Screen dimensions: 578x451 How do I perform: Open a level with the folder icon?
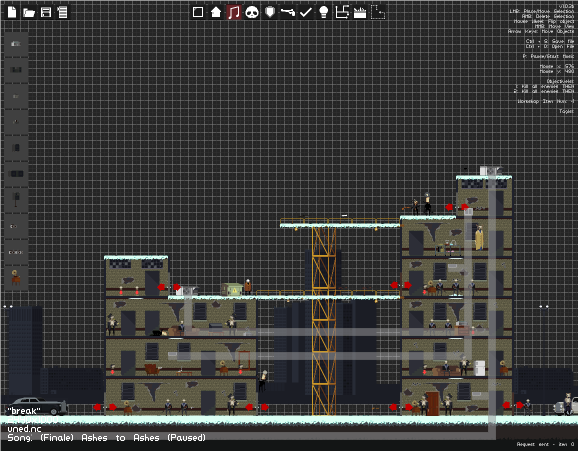coord(29,13)
